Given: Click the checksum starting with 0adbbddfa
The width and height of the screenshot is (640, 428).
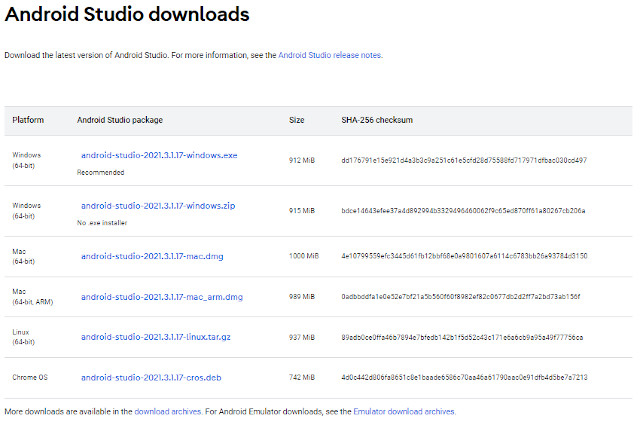Looking at the screenshot, I should (461, 297).
